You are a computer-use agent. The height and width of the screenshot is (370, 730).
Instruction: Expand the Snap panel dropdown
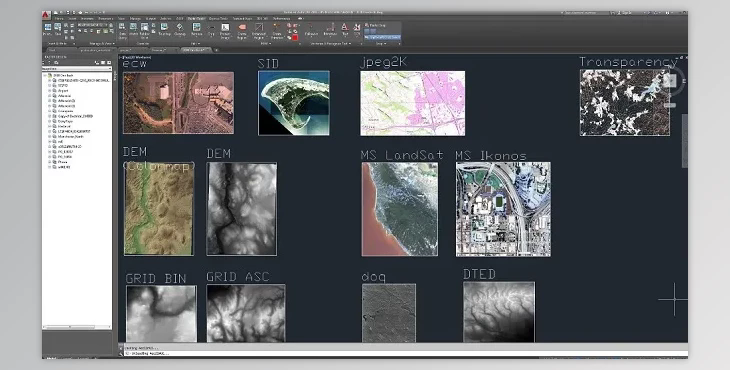click(382, 44)
